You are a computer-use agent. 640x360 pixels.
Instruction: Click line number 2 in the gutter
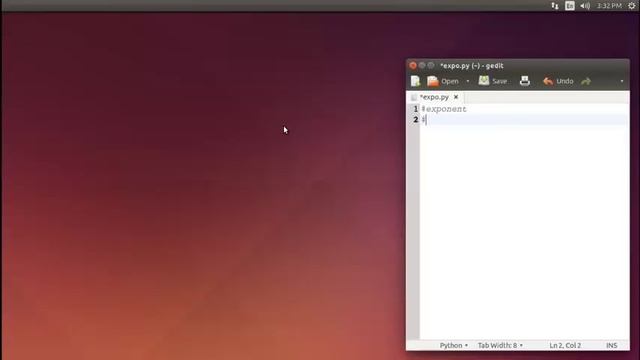(416, 120)
